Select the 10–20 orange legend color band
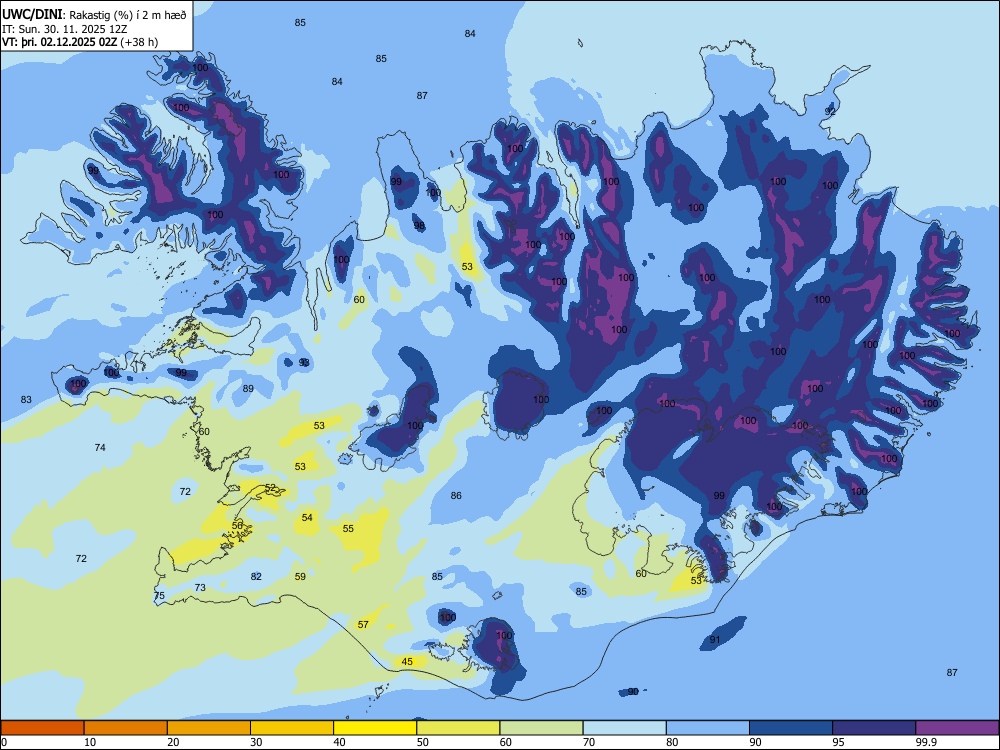The width and height of the screenshot is (1000, 750). (126, 728)
